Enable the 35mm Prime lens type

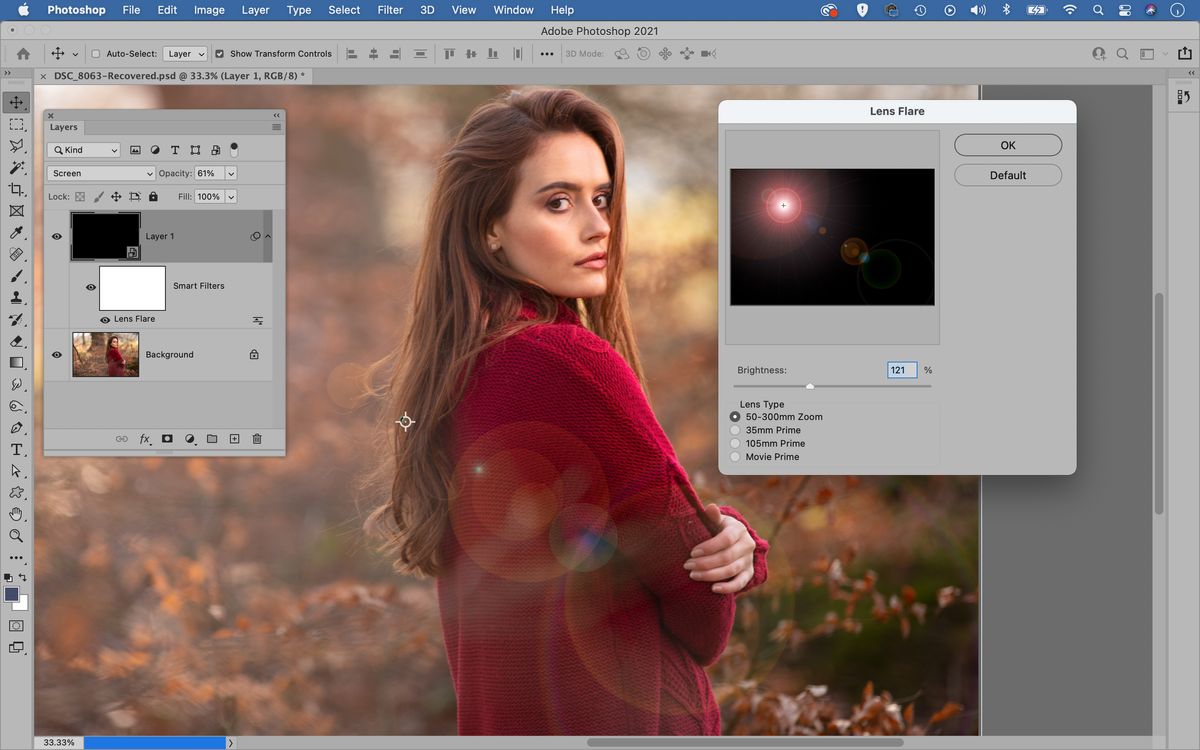coord(736,430)
